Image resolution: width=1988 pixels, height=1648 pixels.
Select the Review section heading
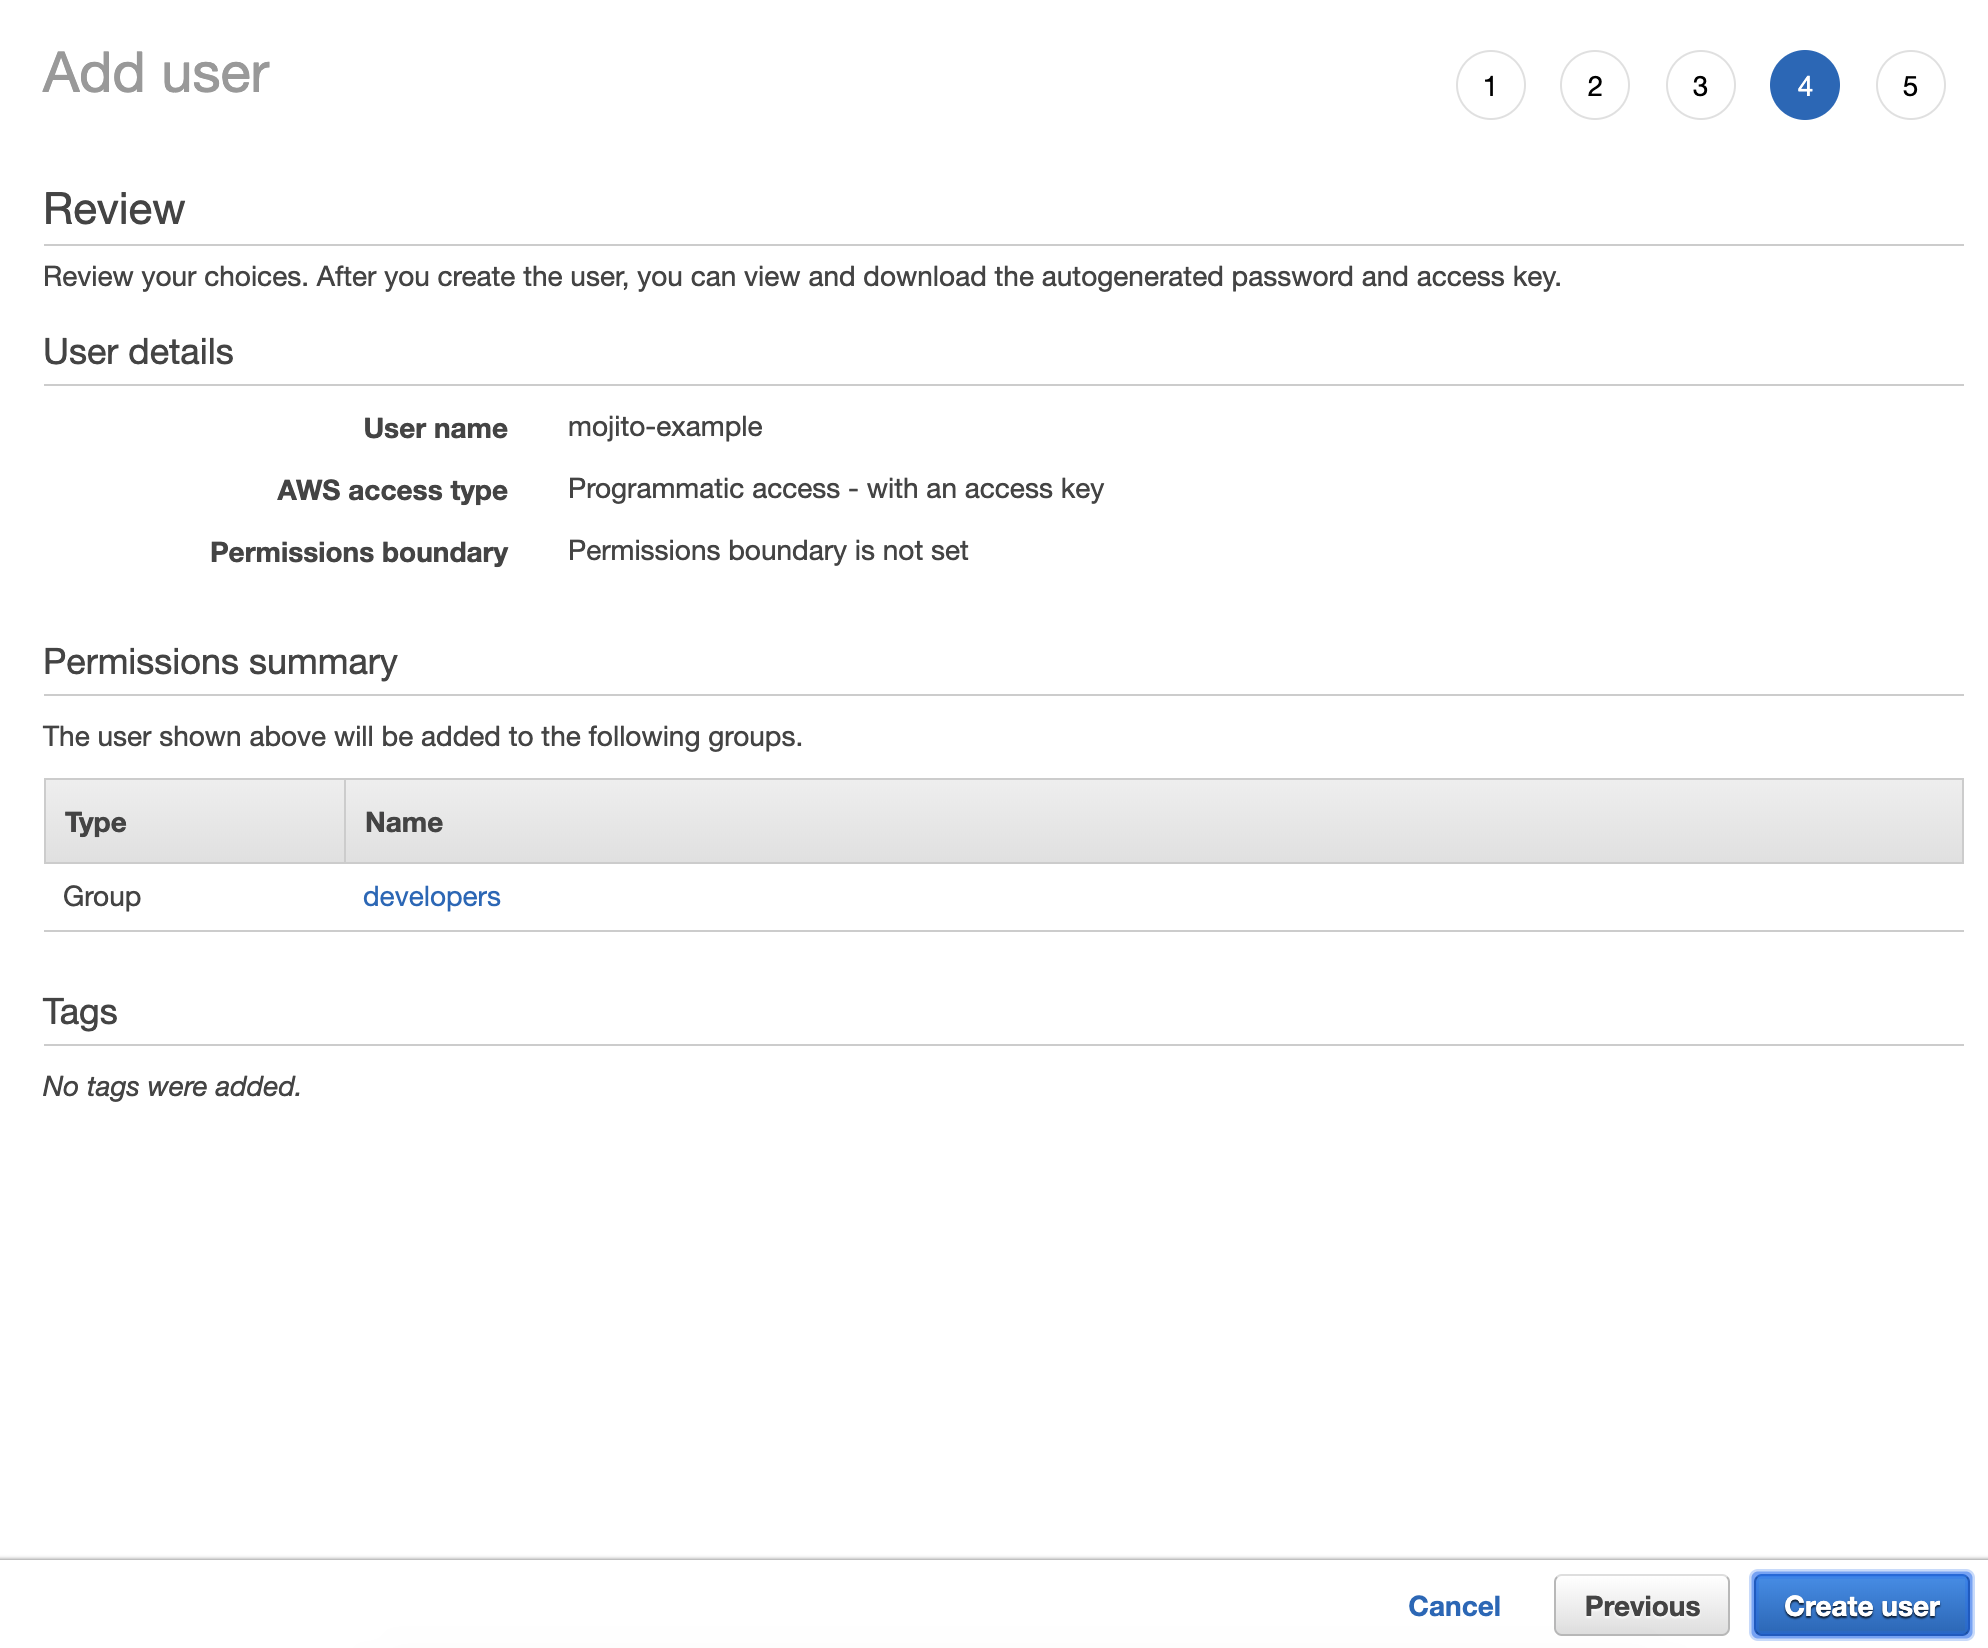click(113, 208)
